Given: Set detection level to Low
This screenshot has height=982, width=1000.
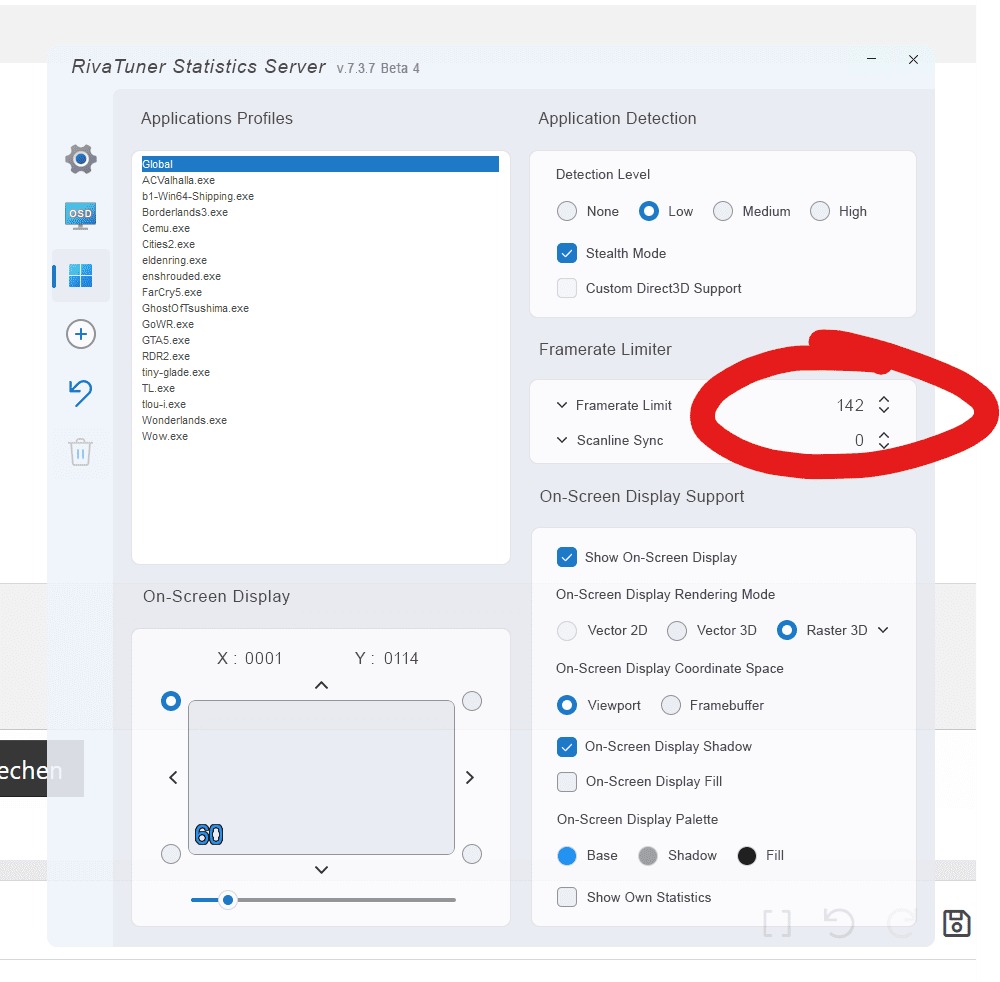Looking at the screenshot, I should [649, 211].
